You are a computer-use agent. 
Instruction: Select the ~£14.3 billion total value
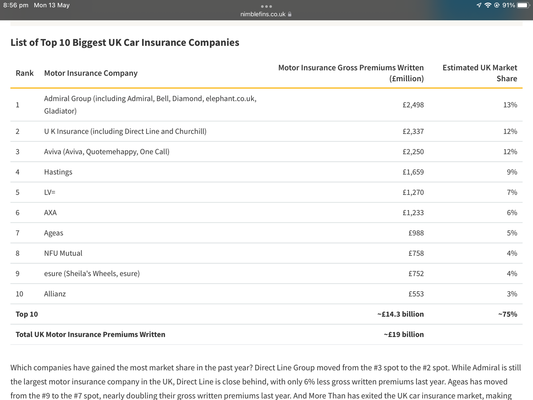pyautogui.click(x=400, y=314)
